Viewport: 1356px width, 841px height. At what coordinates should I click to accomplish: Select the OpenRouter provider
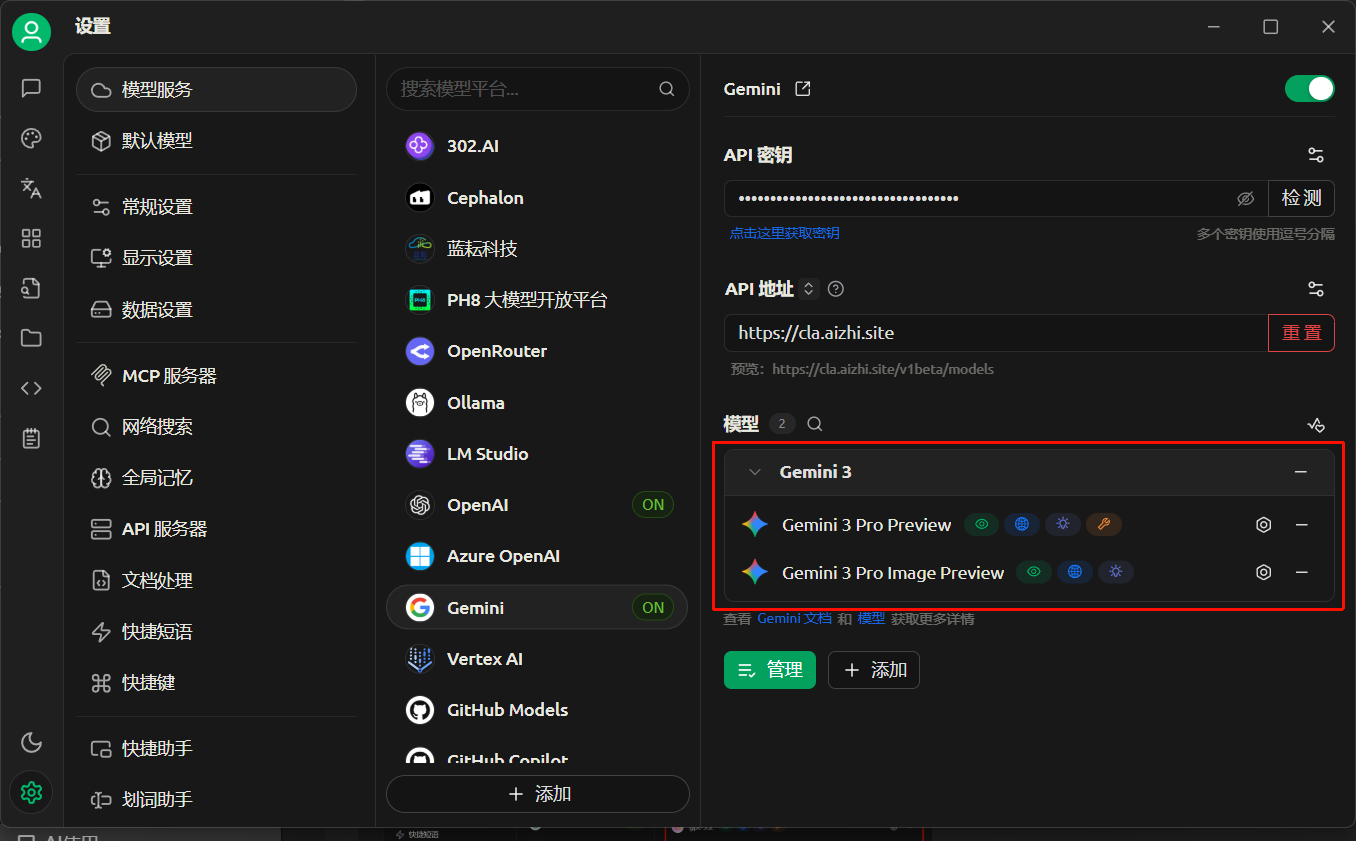tap(538, 351)
